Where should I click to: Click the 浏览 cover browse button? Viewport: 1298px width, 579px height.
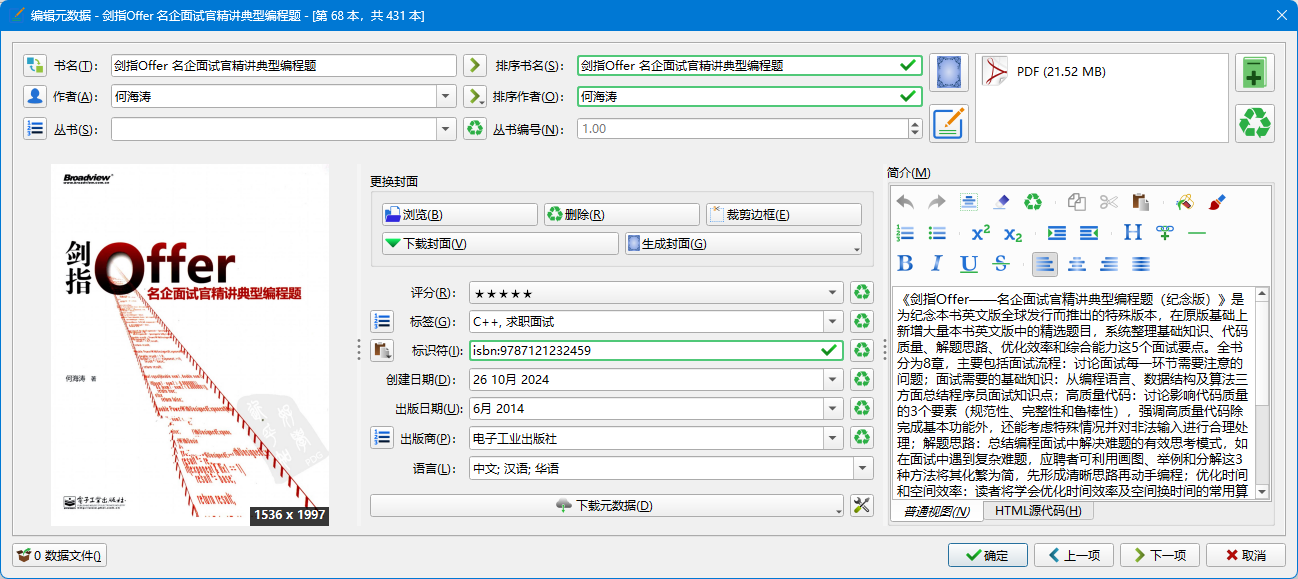pyautogui.click(x=459, y=215)
